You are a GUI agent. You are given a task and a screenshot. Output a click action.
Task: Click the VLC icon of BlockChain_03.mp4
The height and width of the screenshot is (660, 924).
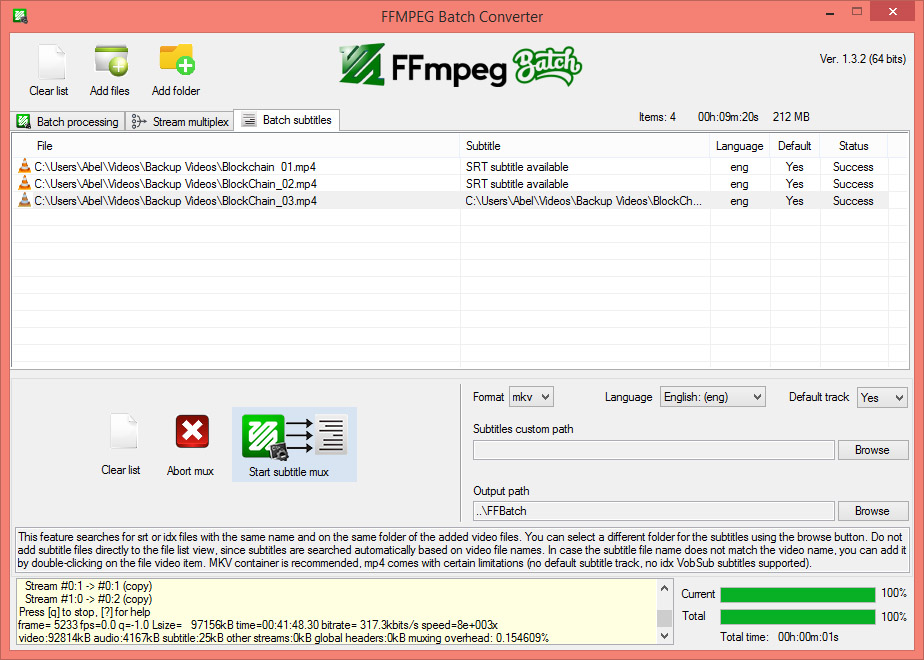[24, 200]
